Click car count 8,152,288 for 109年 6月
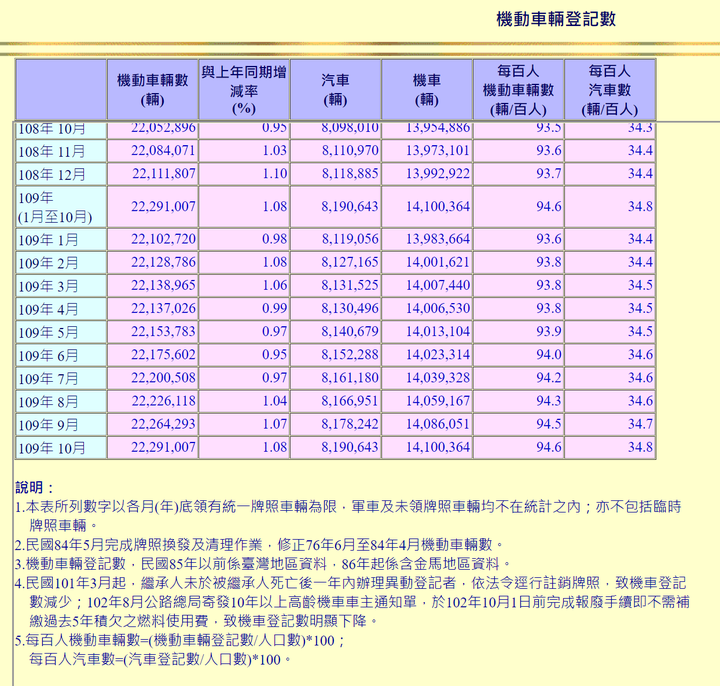This screenshot has height=686, width=720. pyautogui.click(x=350, y=355)
